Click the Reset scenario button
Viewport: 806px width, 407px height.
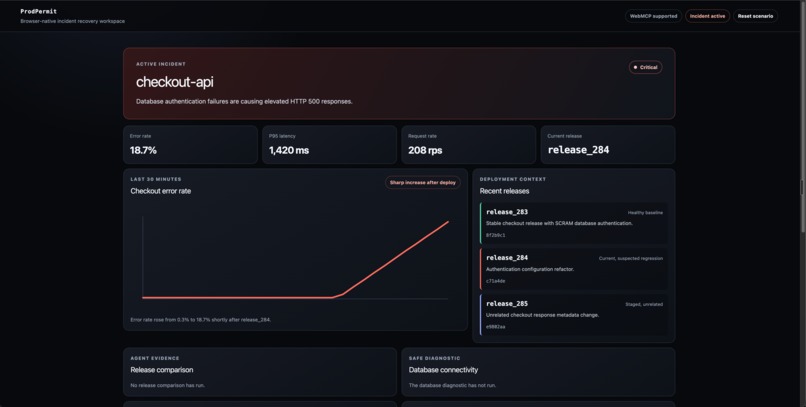[755, 16]
